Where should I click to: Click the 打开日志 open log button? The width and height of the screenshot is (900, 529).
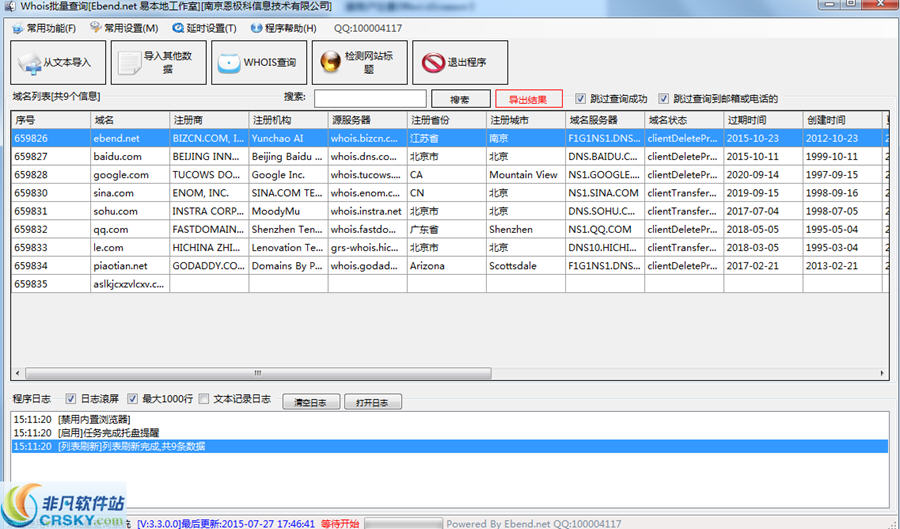373,402
